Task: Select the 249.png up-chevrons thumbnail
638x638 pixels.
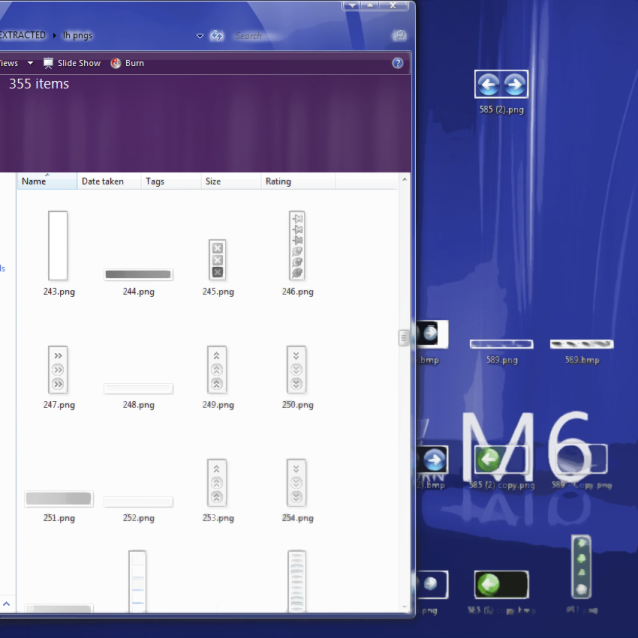Action: point(217,370)
